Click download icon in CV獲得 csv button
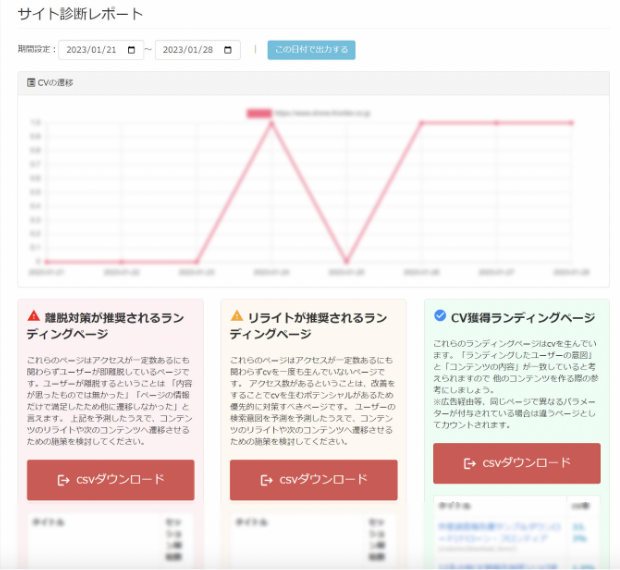 [x=470, y=463]
